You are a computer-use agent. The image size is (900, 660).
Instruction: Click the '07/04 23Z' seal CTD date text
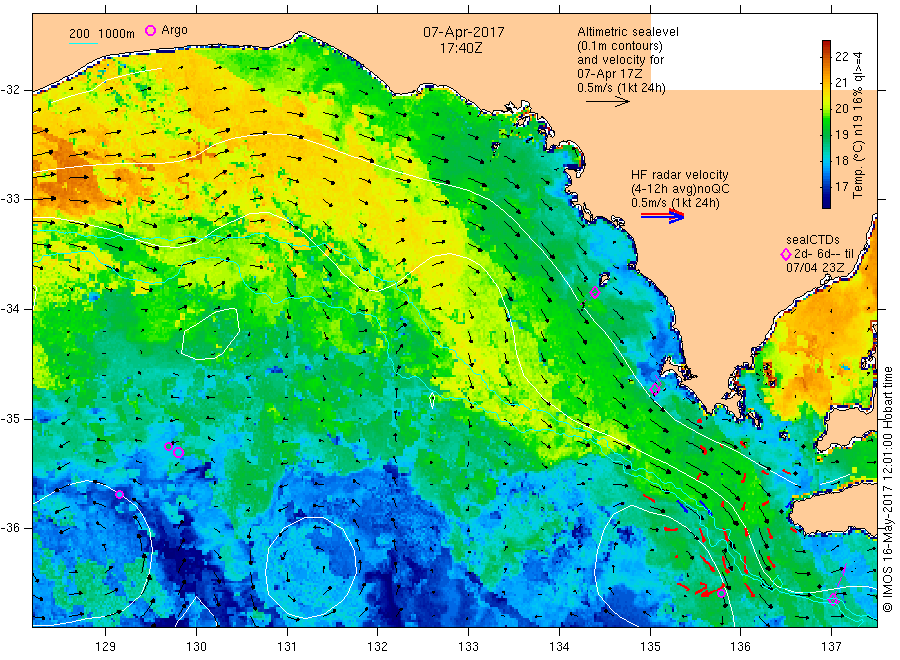point(815,268)
